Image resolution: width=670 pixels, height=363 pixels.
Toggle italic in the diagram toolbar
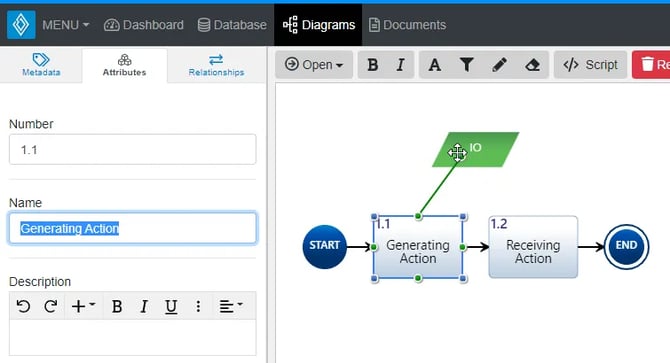pos(400,65)
